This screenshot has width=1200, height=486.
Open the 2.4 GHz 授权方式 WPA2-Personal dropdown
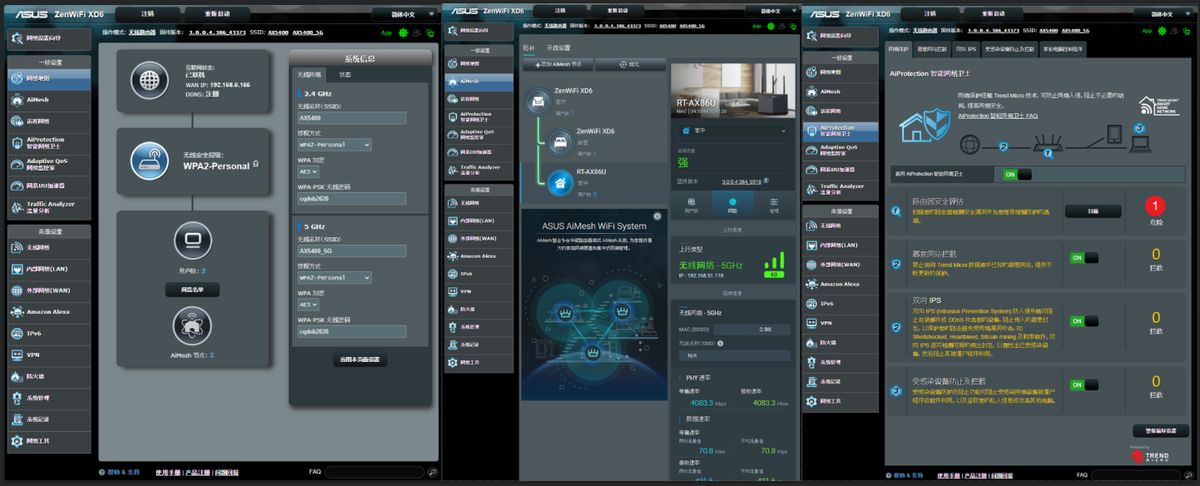[335, 145]
